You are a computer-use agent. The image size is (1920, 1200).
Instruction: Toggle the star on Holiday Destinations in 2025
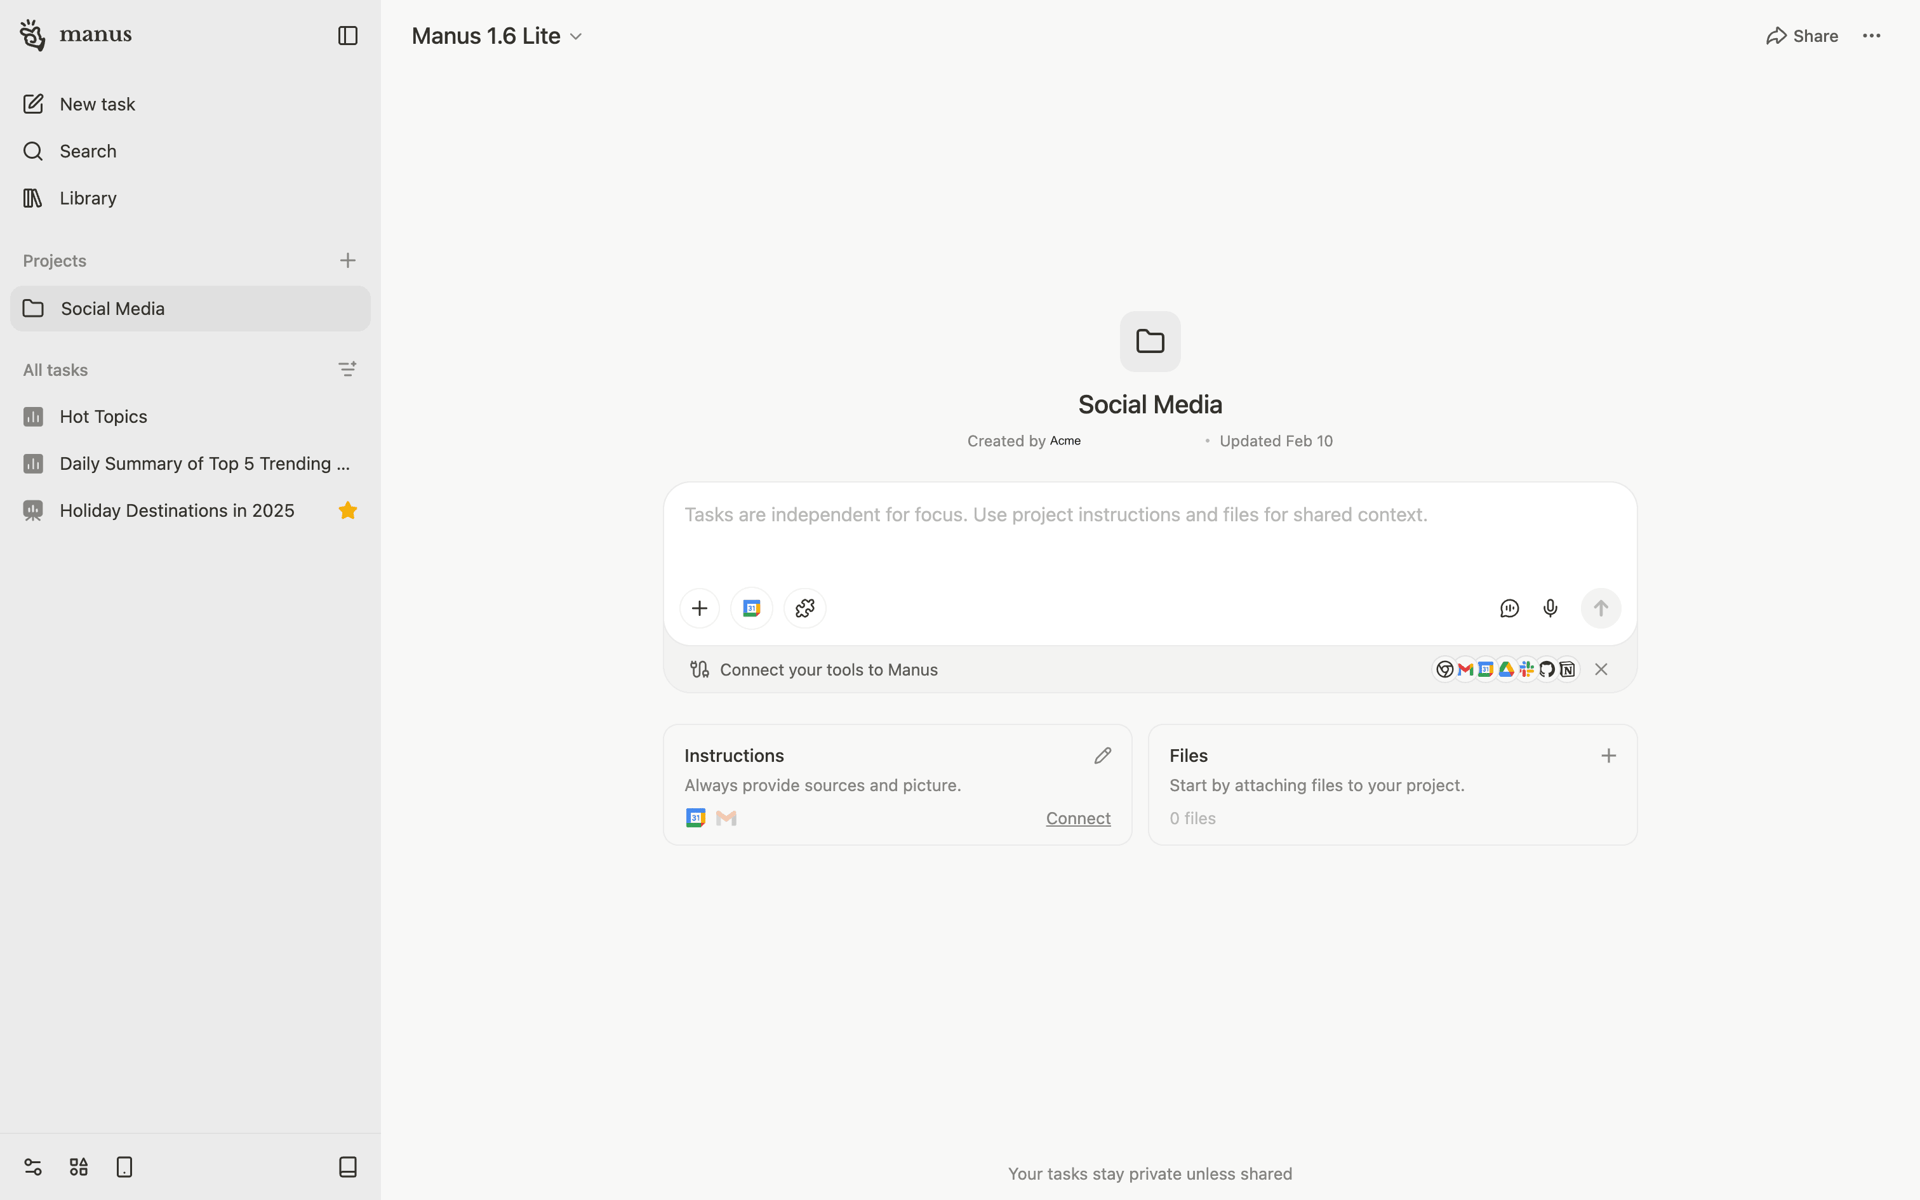click(x=348, y=511)
